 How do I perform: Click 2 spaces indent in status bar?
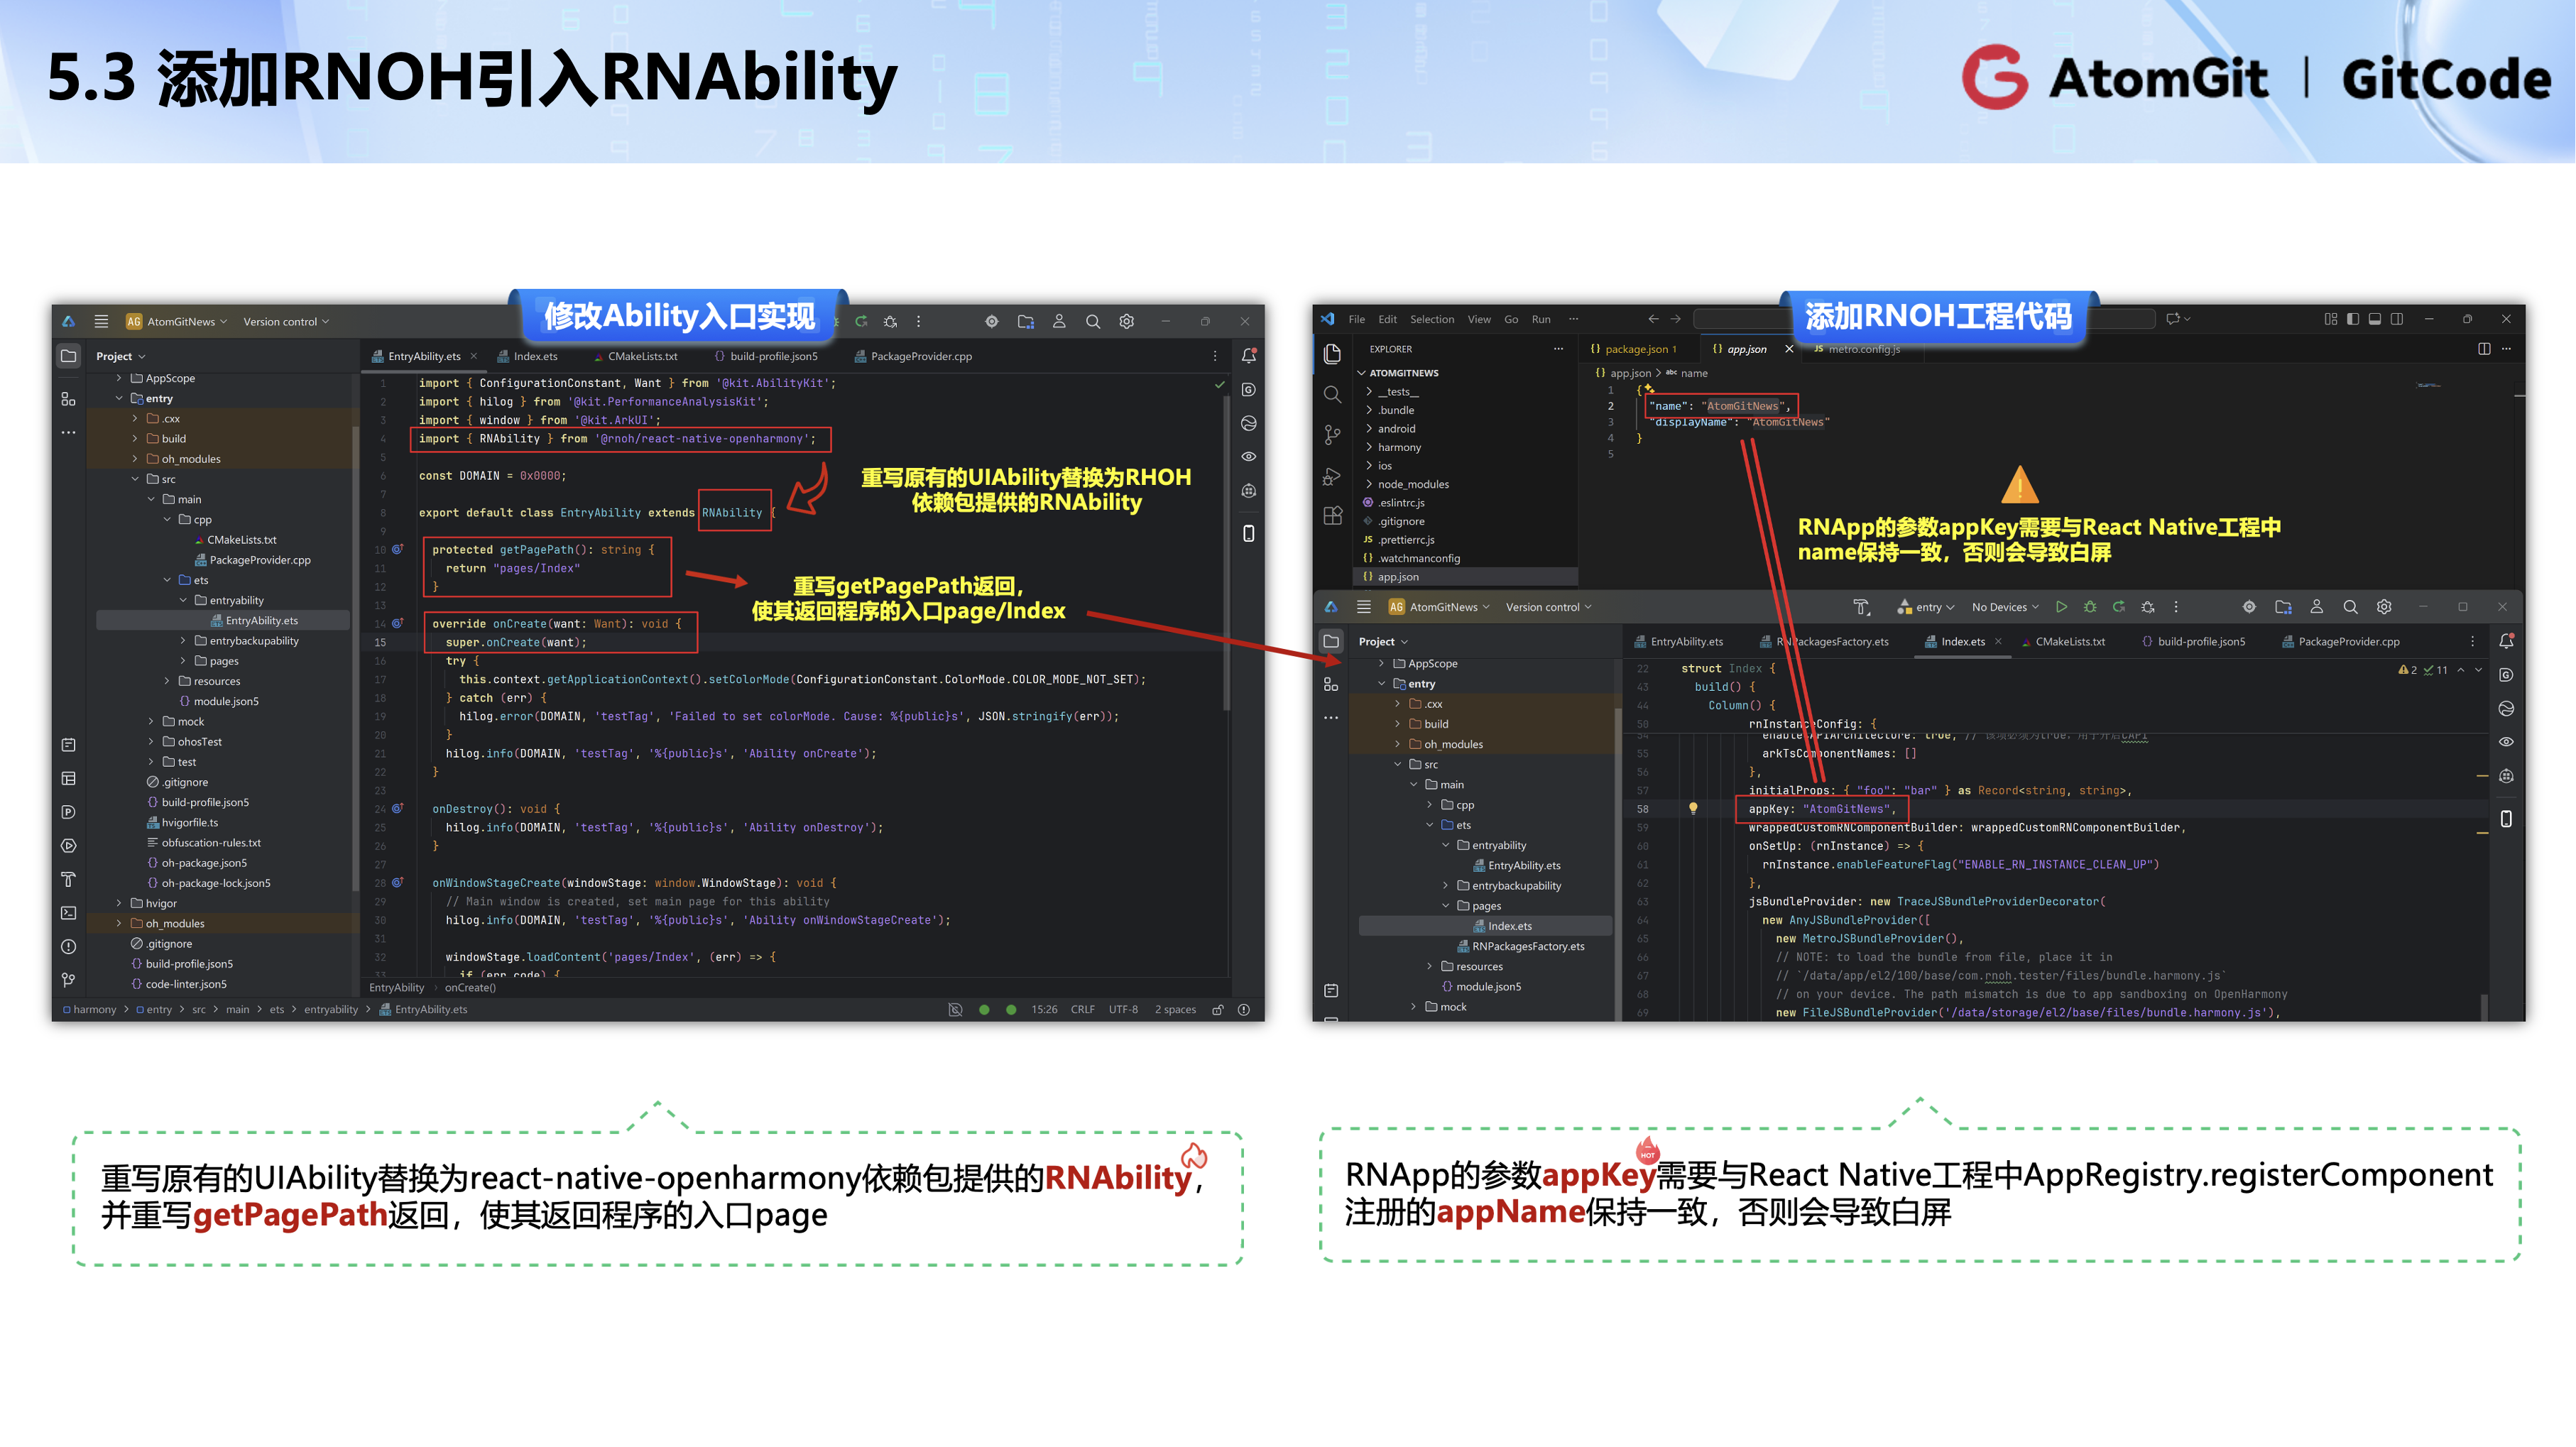(x=1175, y=1010)
